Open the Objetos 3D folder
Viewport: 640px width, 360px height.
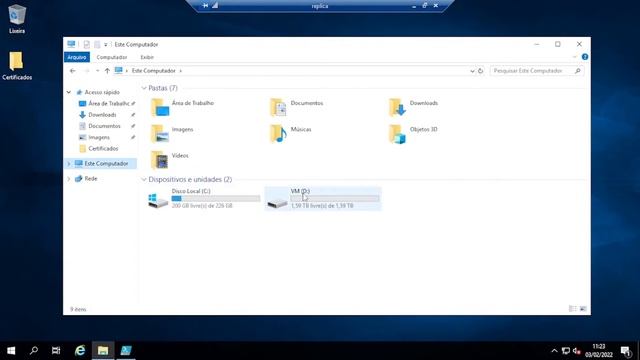[x=413, y=133]
